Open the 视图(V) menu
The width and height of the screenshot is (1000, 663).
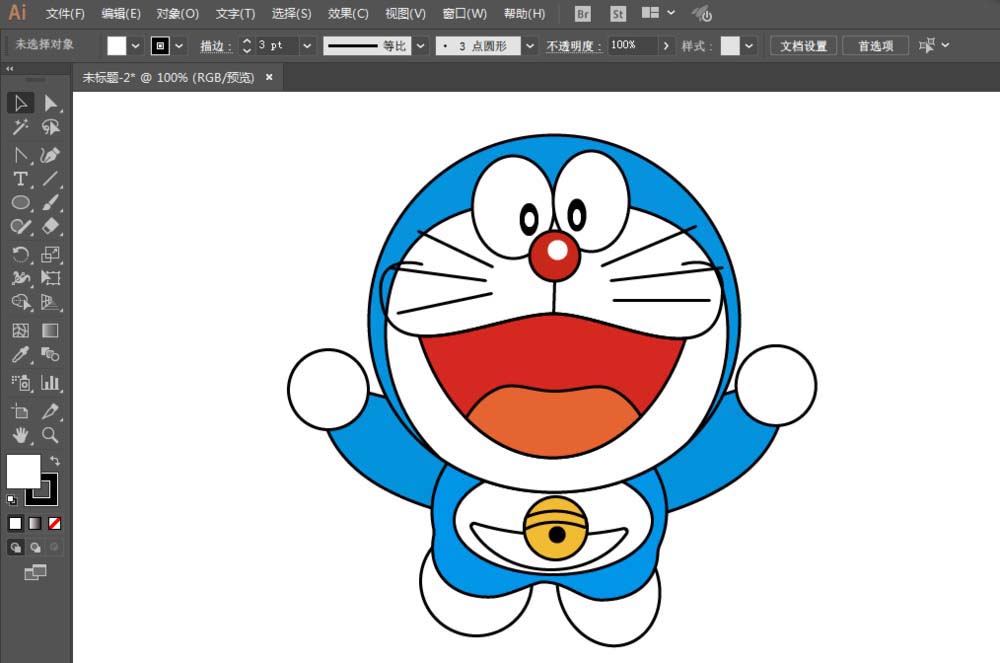click(x=405, y=13)
